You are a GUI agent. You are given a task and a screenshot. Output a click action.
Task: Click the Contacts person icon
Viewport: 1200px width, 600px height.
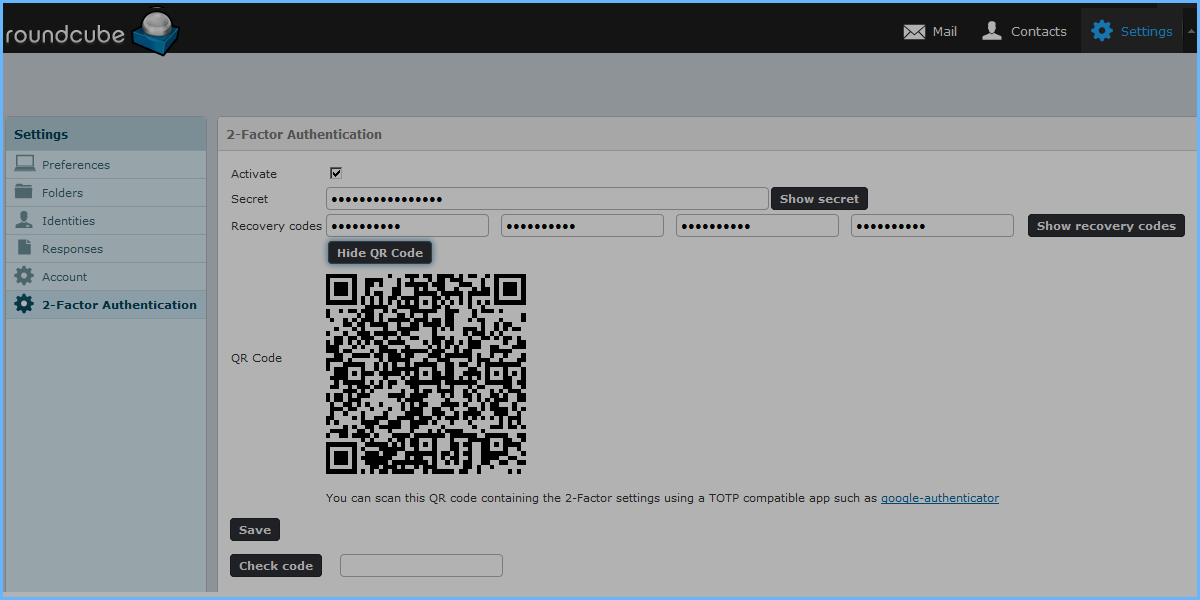click(x=992, y=31)
